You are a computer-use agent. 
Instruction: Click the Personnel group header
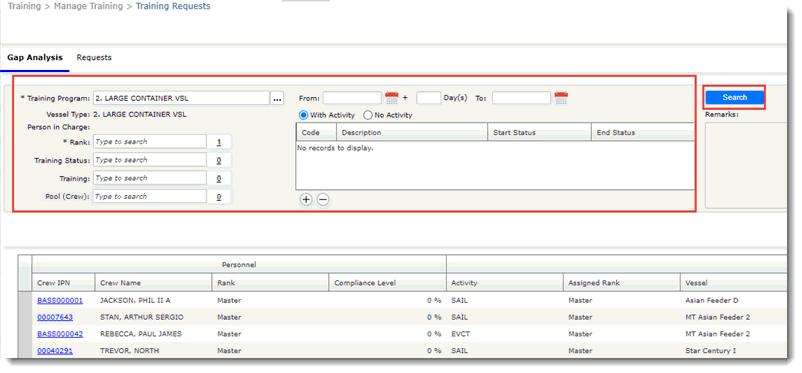pos(239,265)
